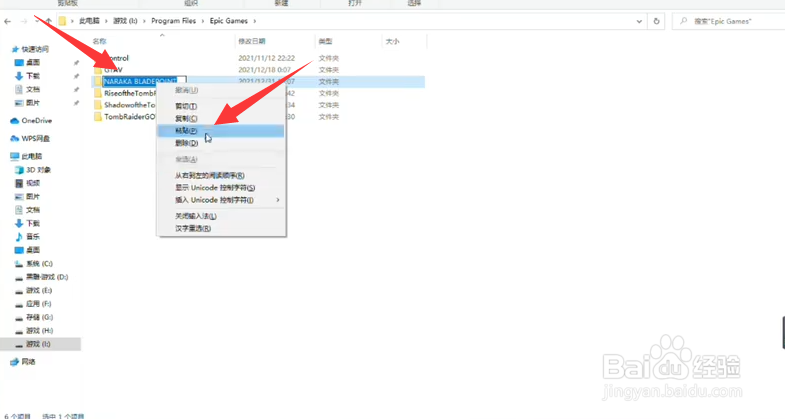Click the RiseoftheTombR folder icon

pyautogui.click(x=98, y=93)
